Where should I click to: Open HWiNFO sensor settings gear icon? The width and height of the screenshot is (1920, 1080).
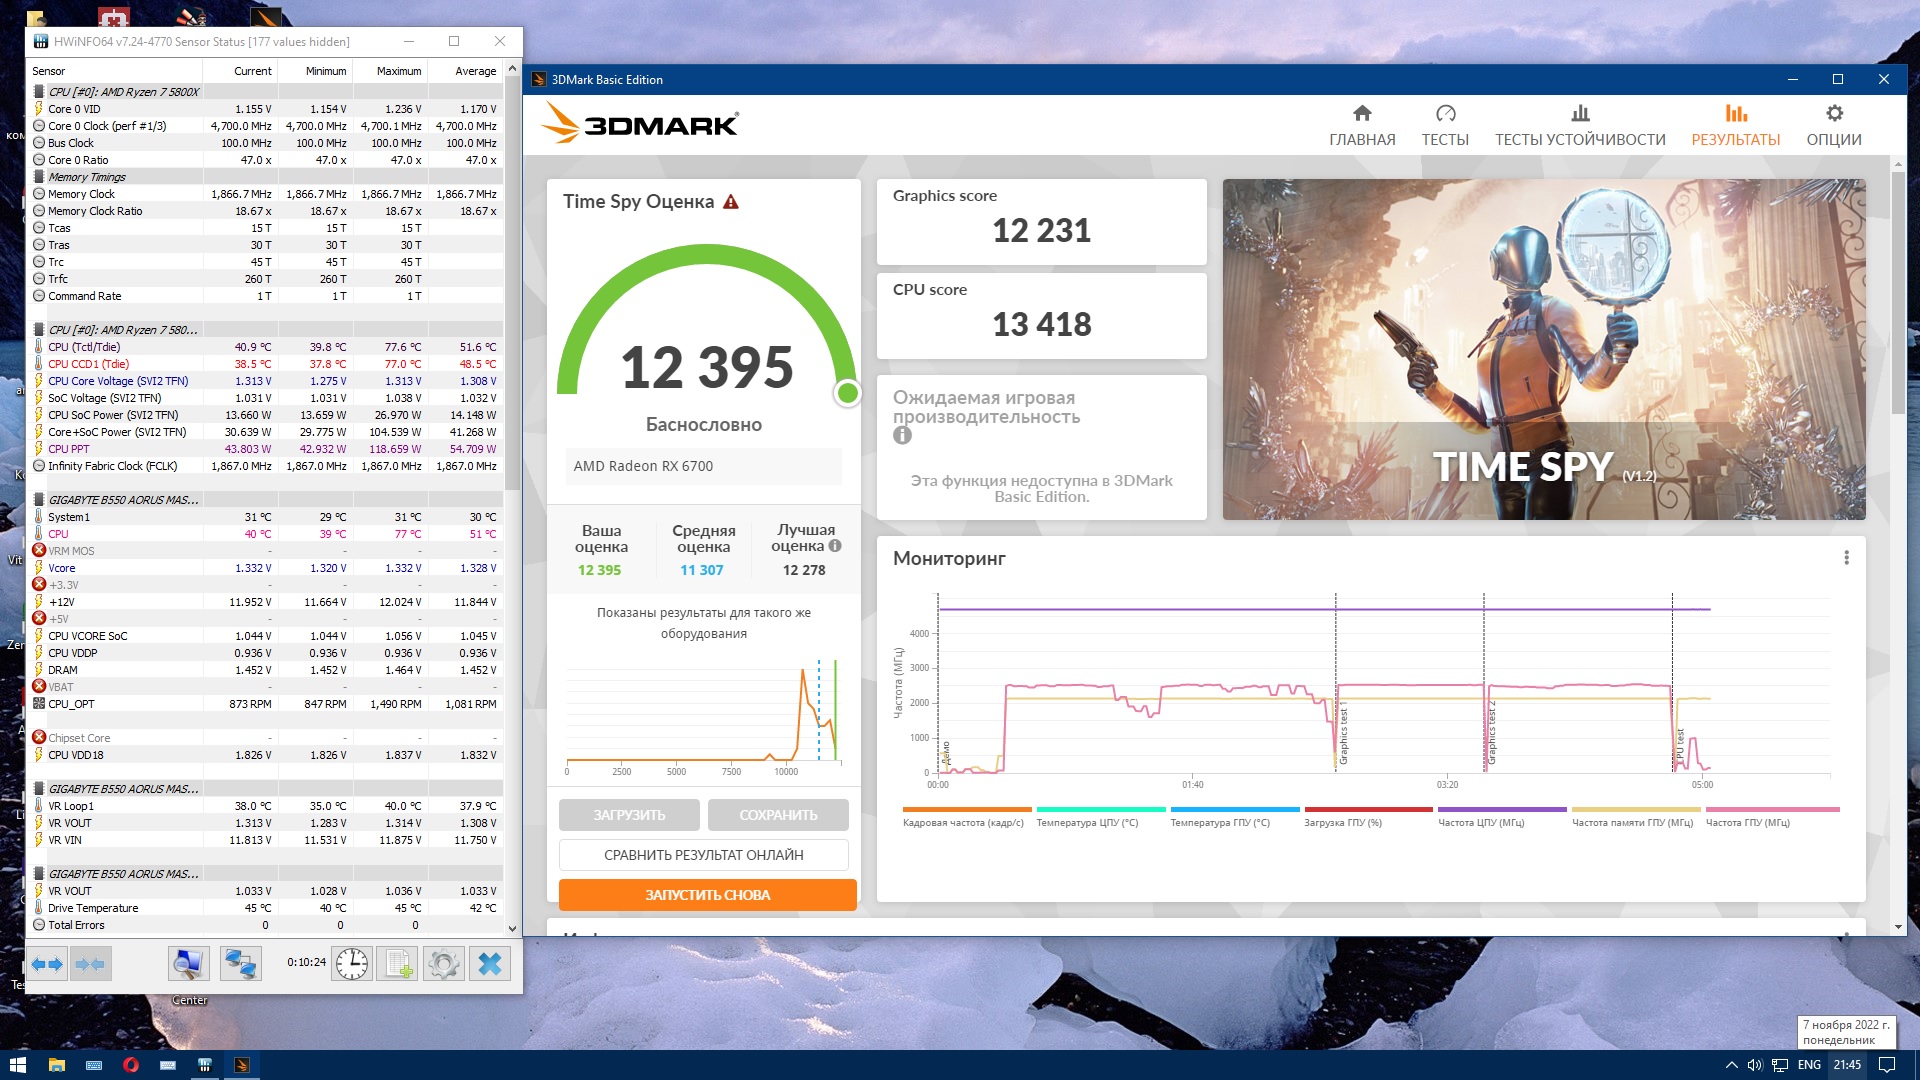[443, 964]
